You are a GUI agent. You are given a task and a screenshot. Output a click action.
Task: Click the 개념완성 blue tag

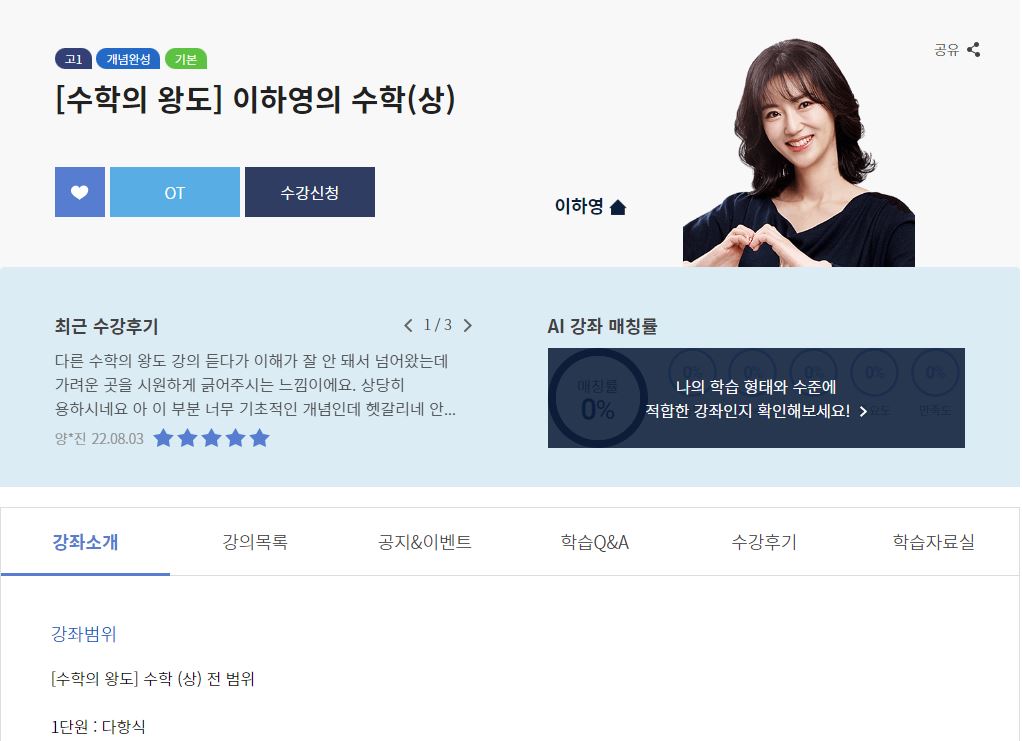click(x=128, y=59)
